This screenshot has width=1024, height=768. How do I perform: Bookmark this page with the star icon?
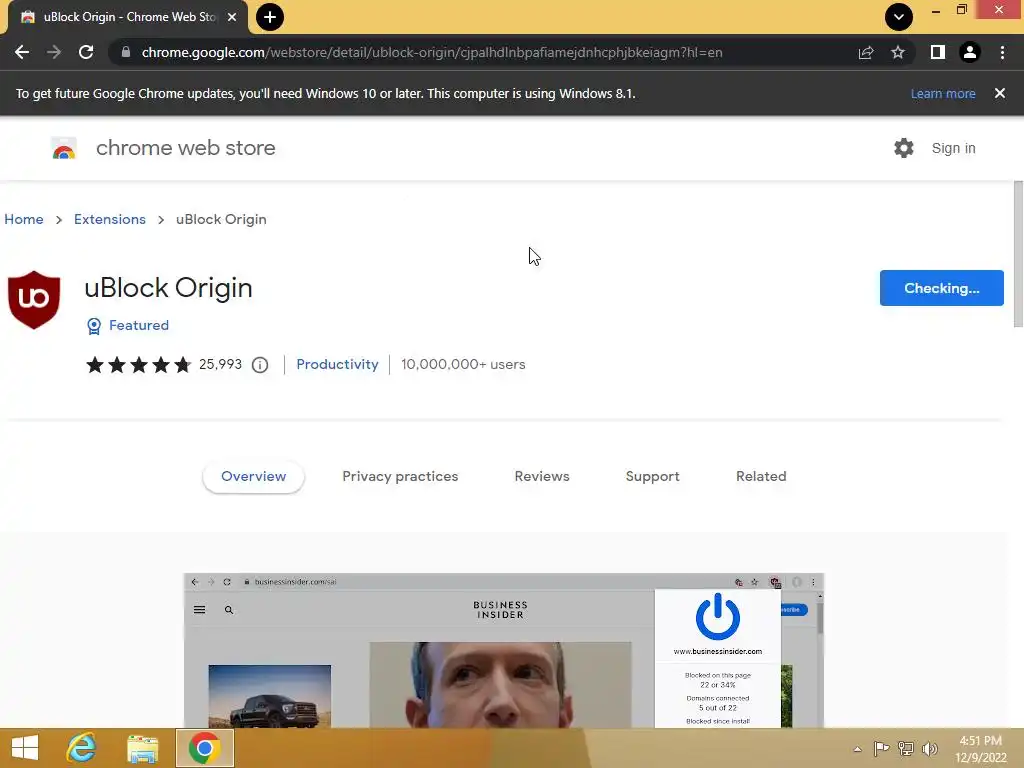click(x=898, y=52)
